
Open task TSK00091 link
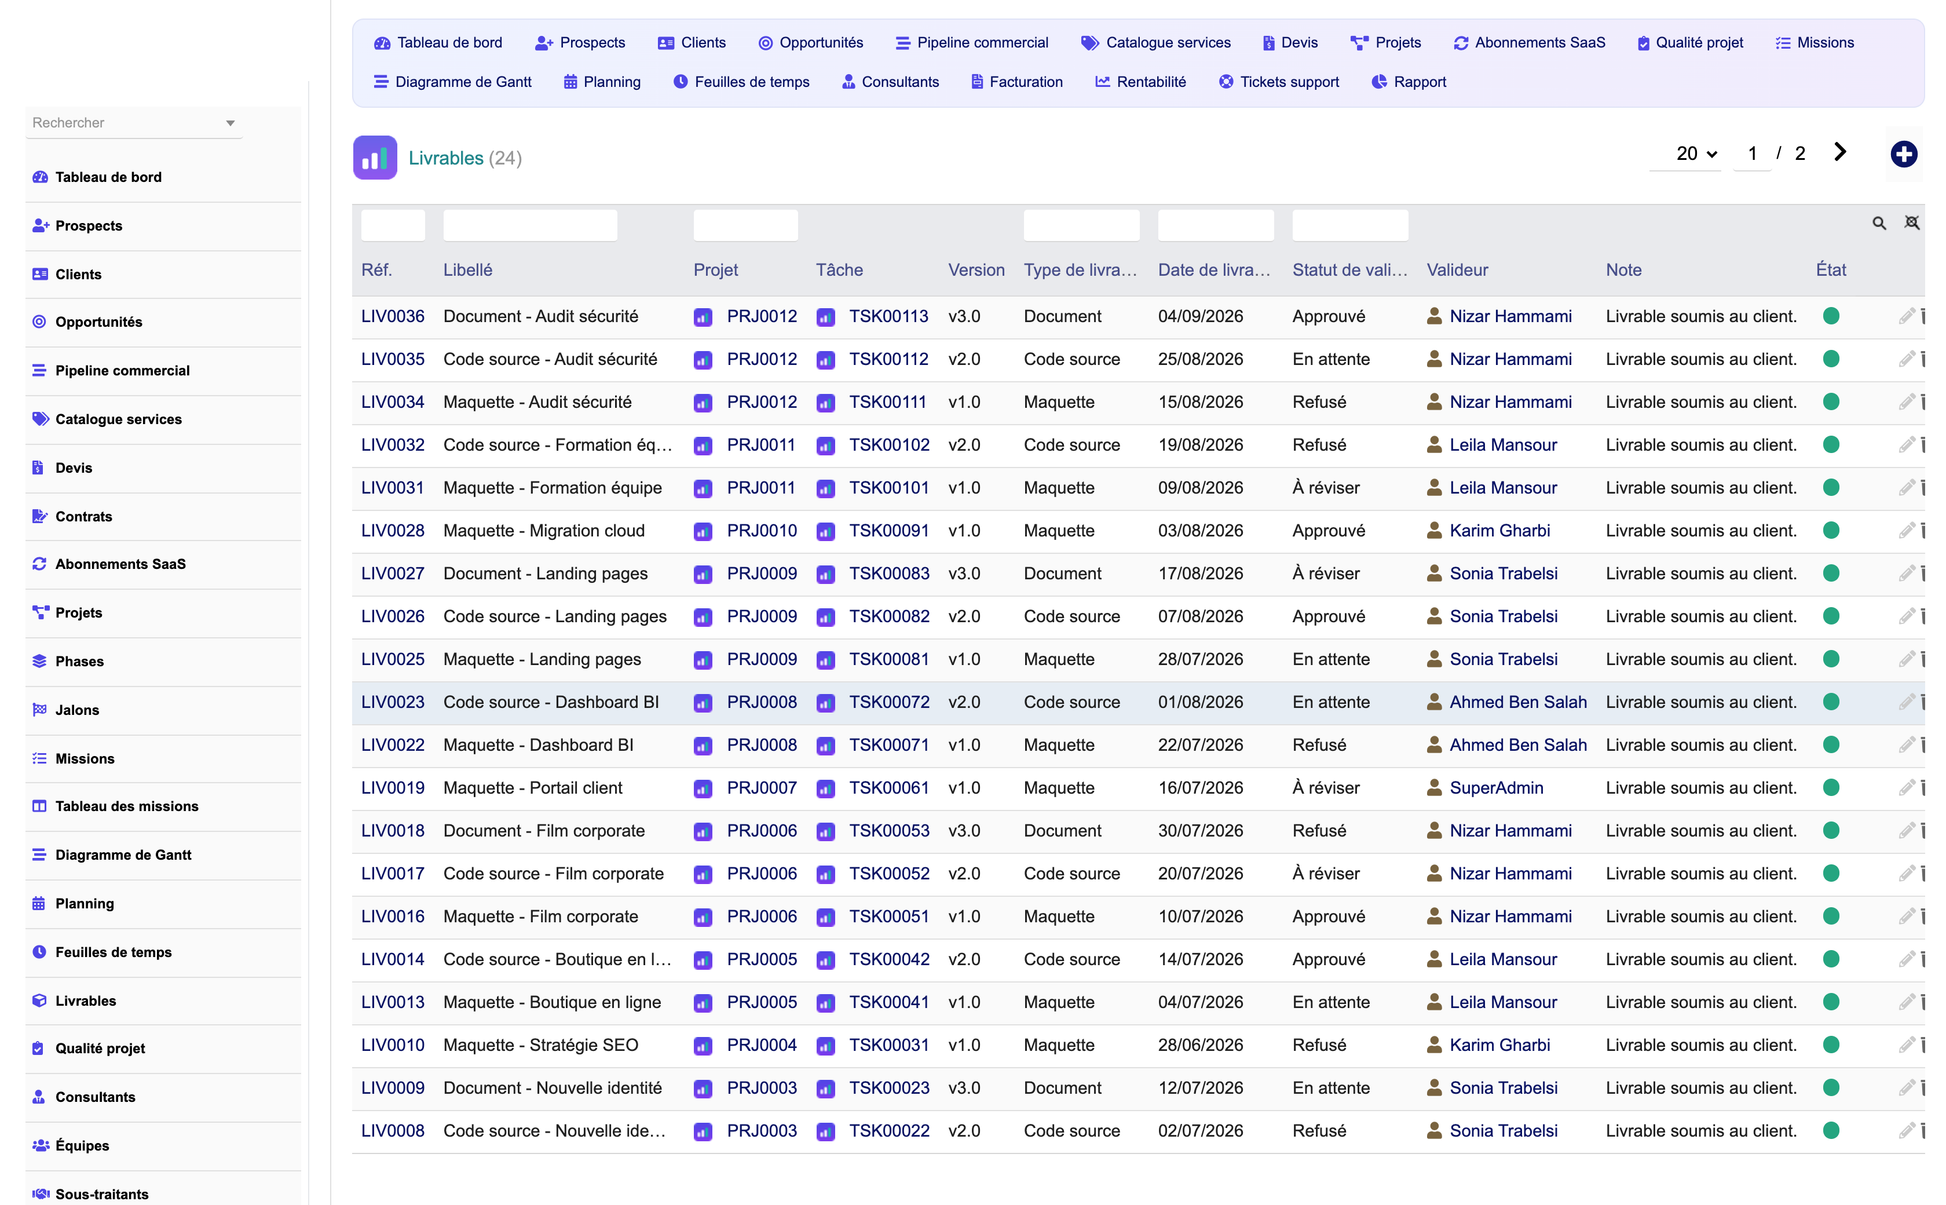(x=888, y=531)
